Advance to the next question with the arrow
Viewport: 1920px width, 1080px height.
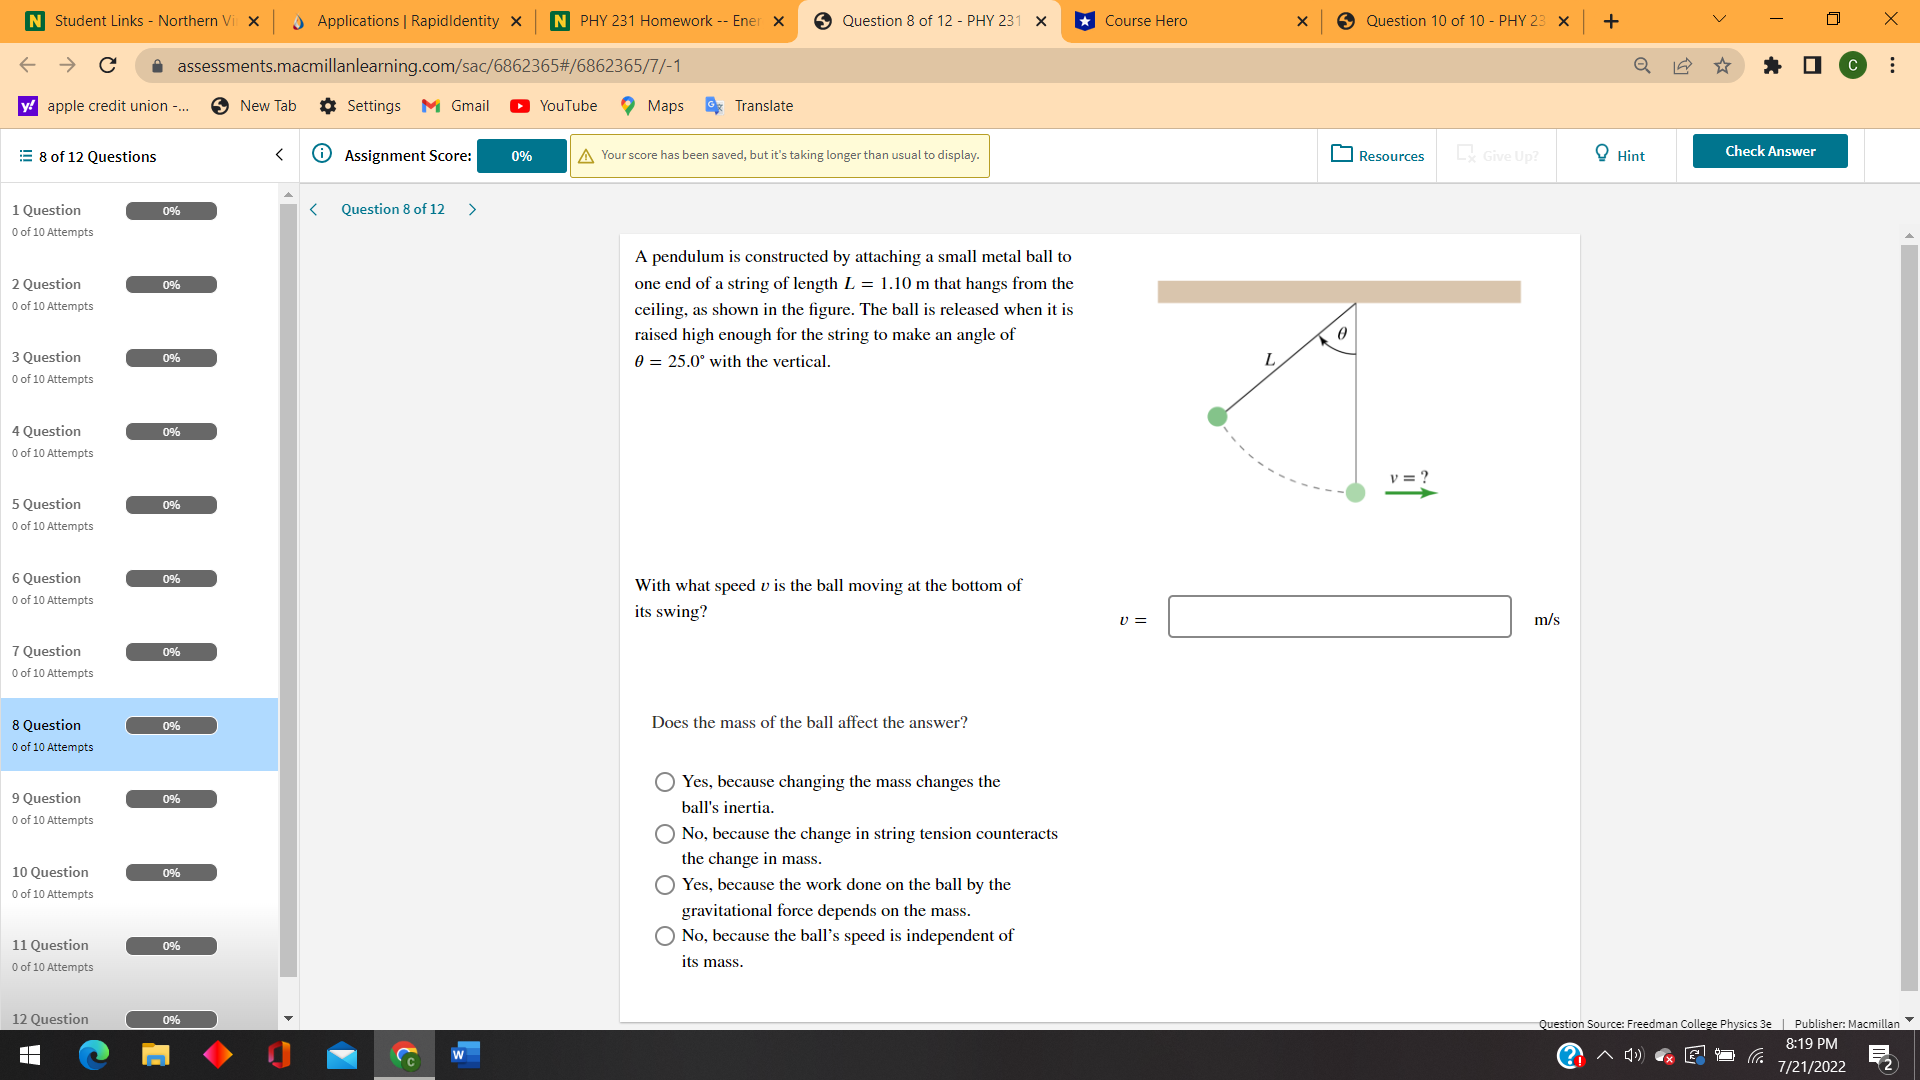tap(471, 209)
